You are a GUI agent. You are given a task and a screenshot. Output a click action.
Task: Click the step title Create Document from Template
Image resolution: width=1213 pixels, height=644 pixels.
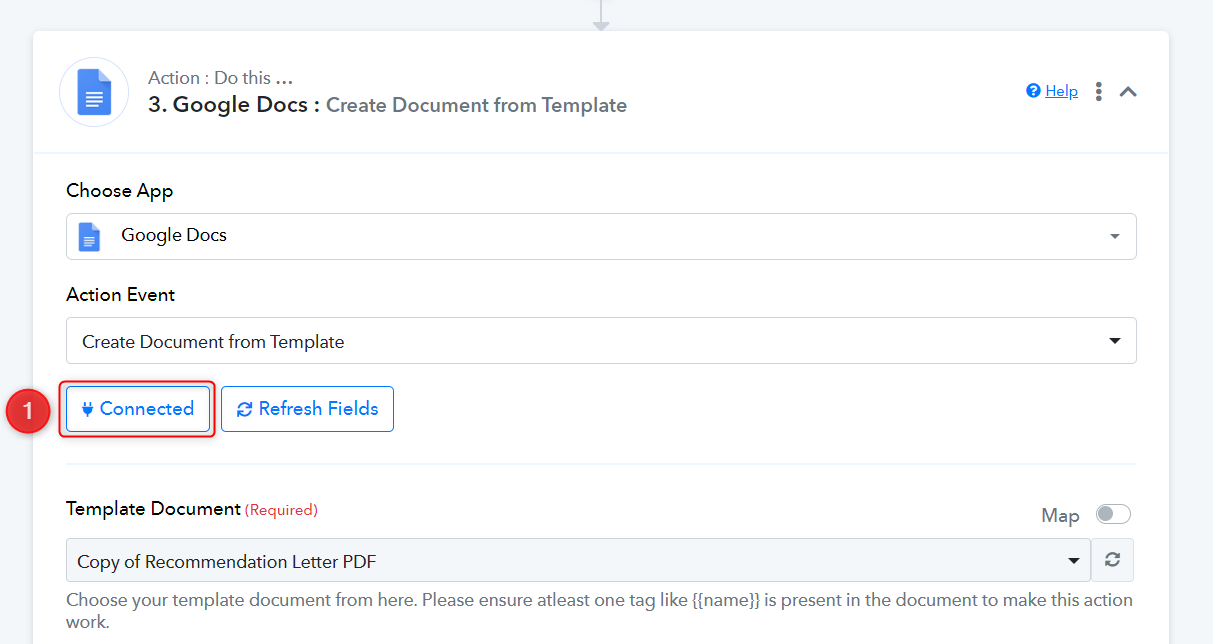[x=476, y=105]
